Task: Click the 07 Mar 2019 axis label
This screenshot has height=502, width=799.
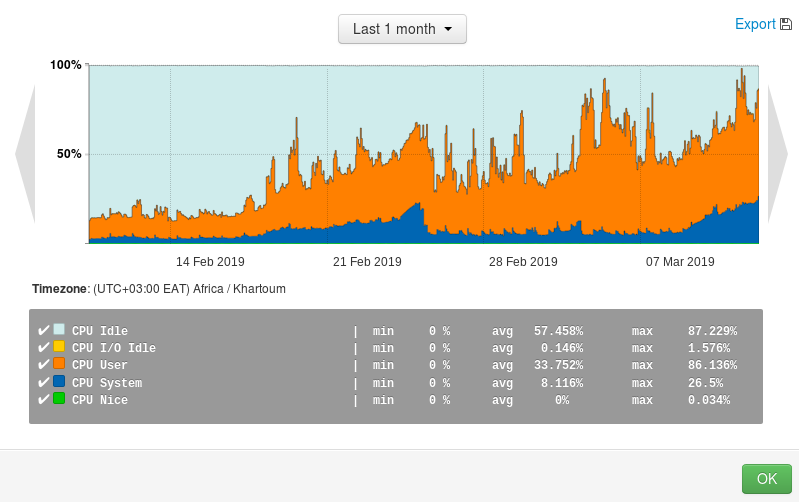Action: [x=680, y=262]
